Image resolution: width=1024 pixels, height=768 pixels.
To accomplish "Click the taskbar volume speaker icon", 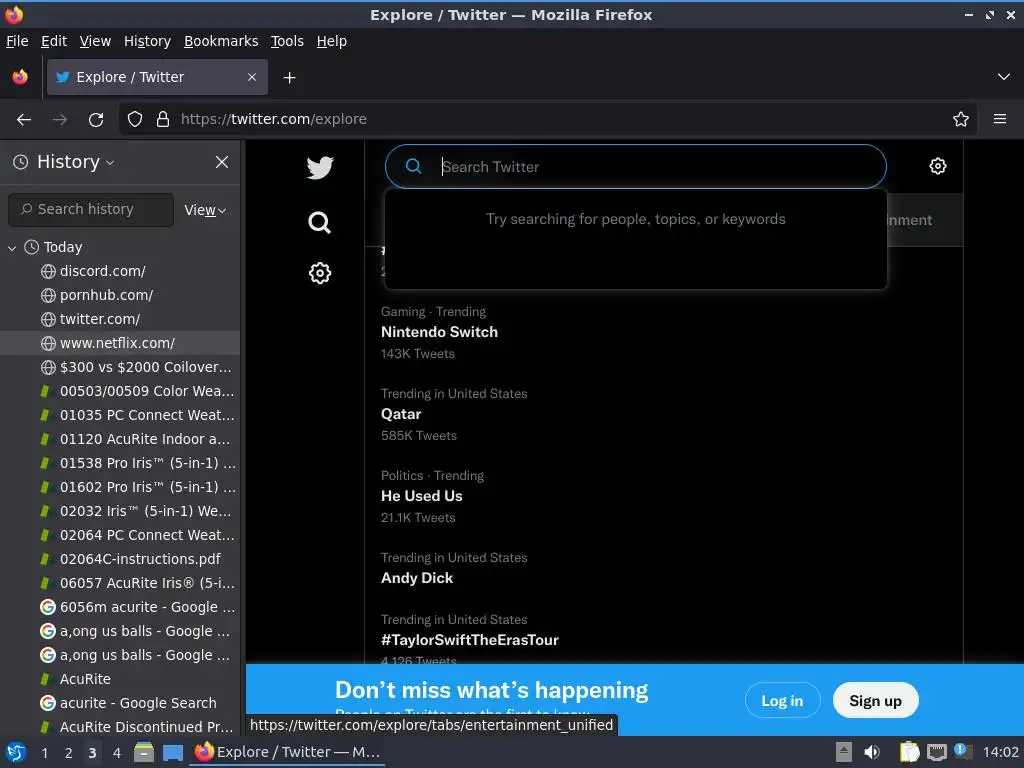I will click(871, 752).
